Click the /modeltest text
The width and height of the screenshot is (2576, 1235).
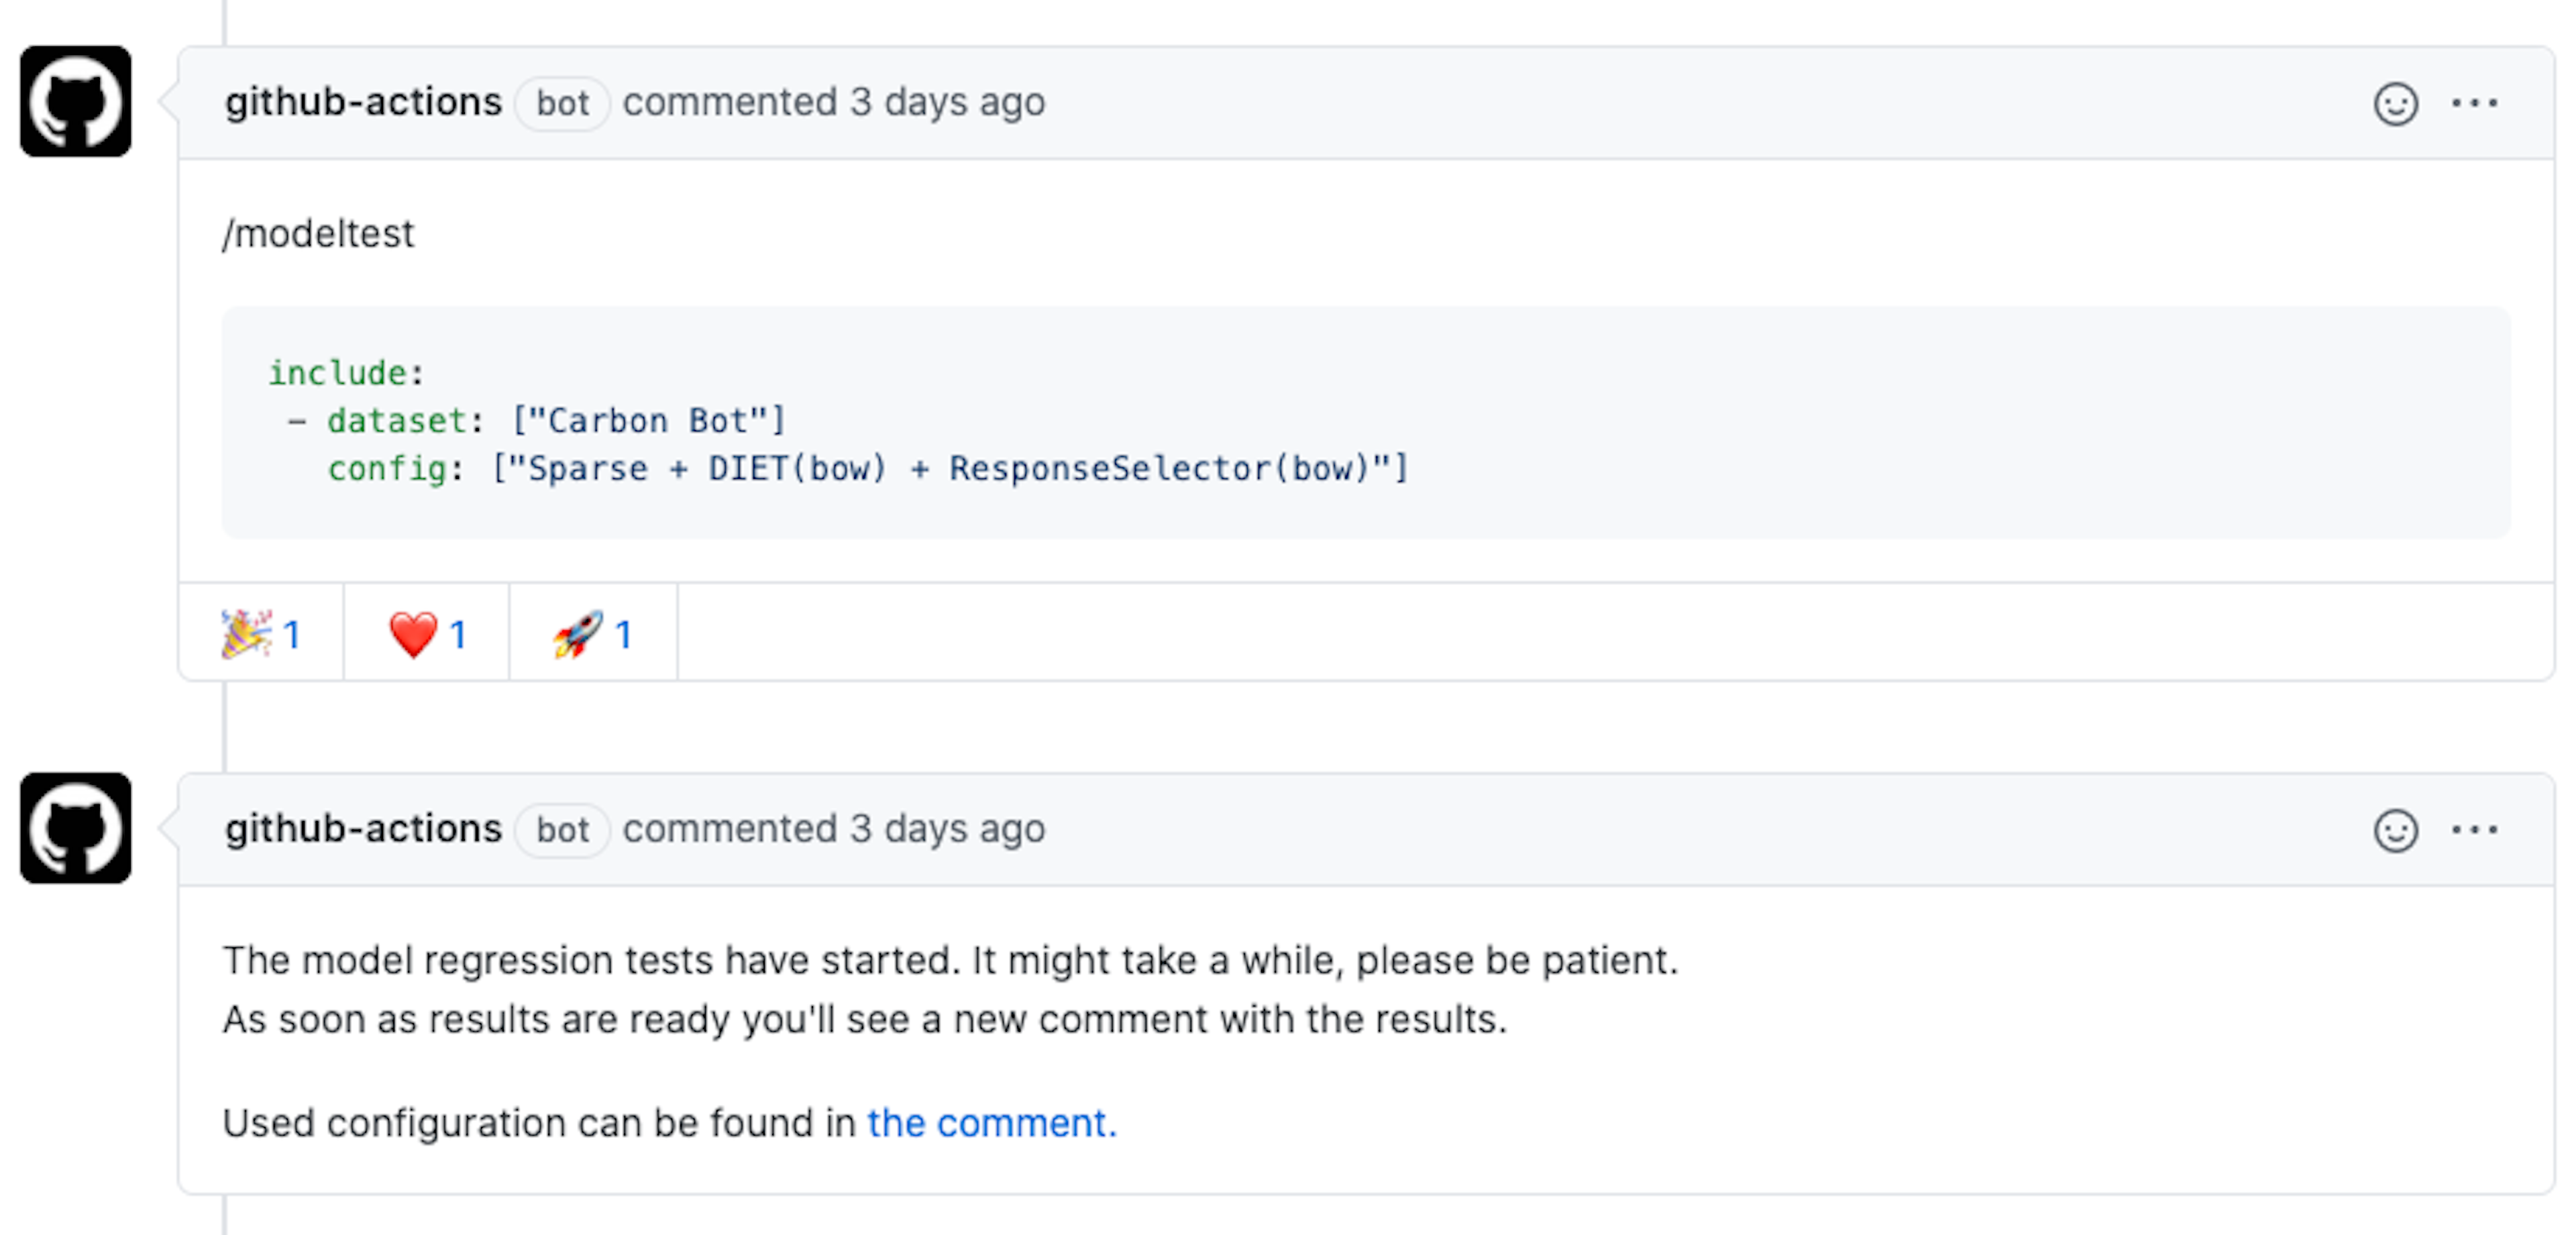318,234
